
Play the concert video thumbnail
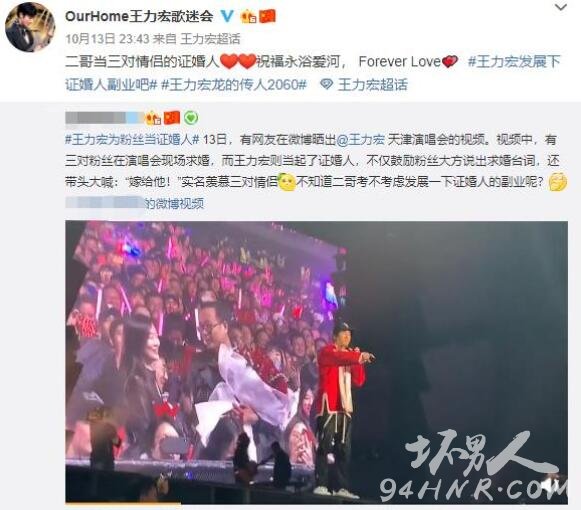pyautogui.click(x=316, y=362)
